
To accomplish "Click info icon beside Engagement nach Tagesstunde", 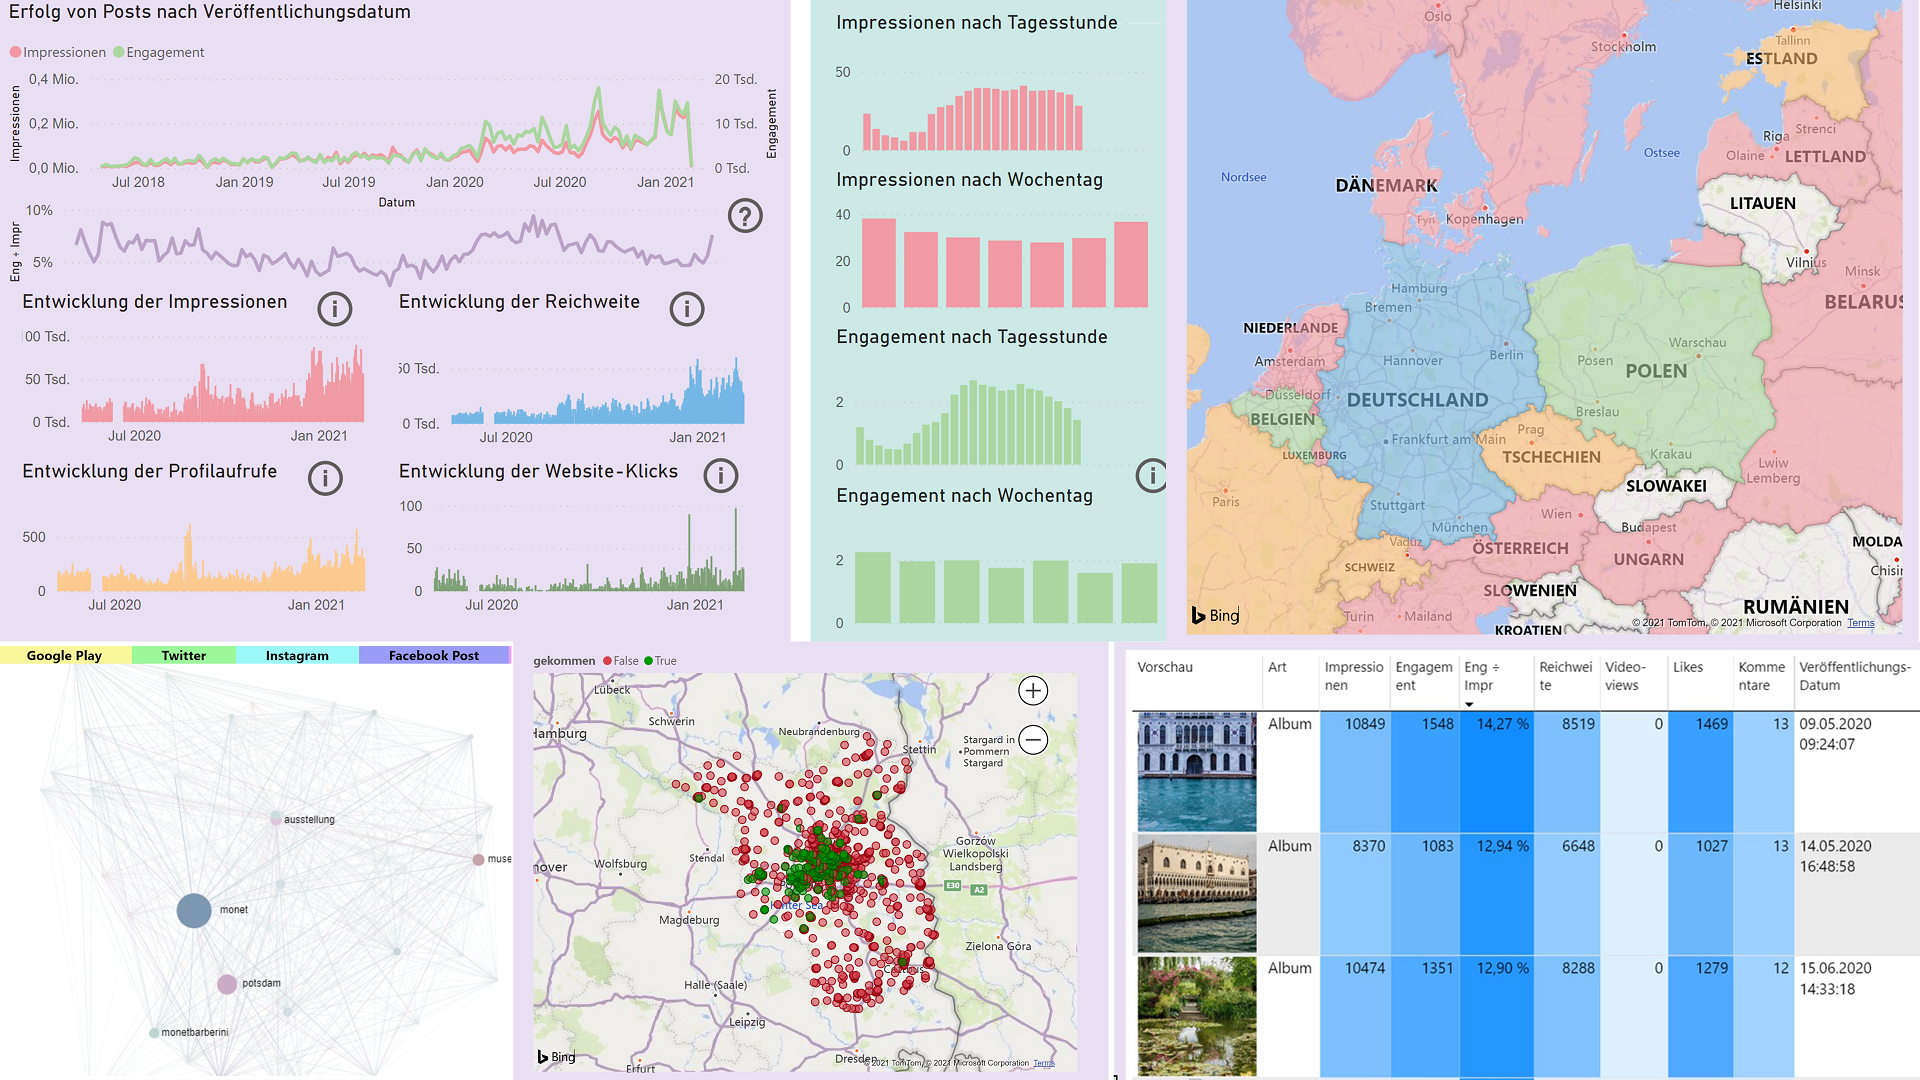I will (x=1152, y=475).
